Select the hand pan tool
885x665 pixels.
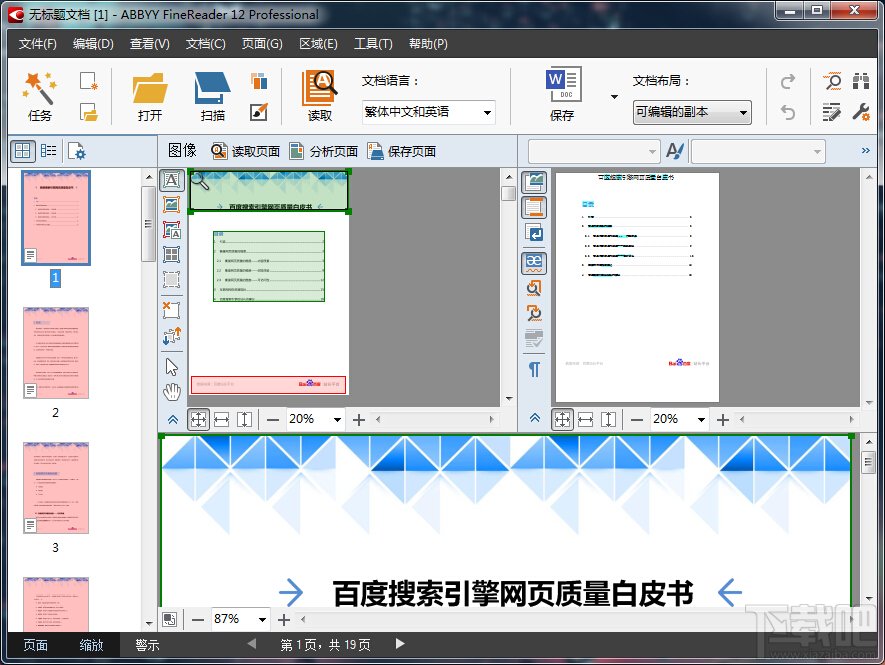tap(172, 392)
